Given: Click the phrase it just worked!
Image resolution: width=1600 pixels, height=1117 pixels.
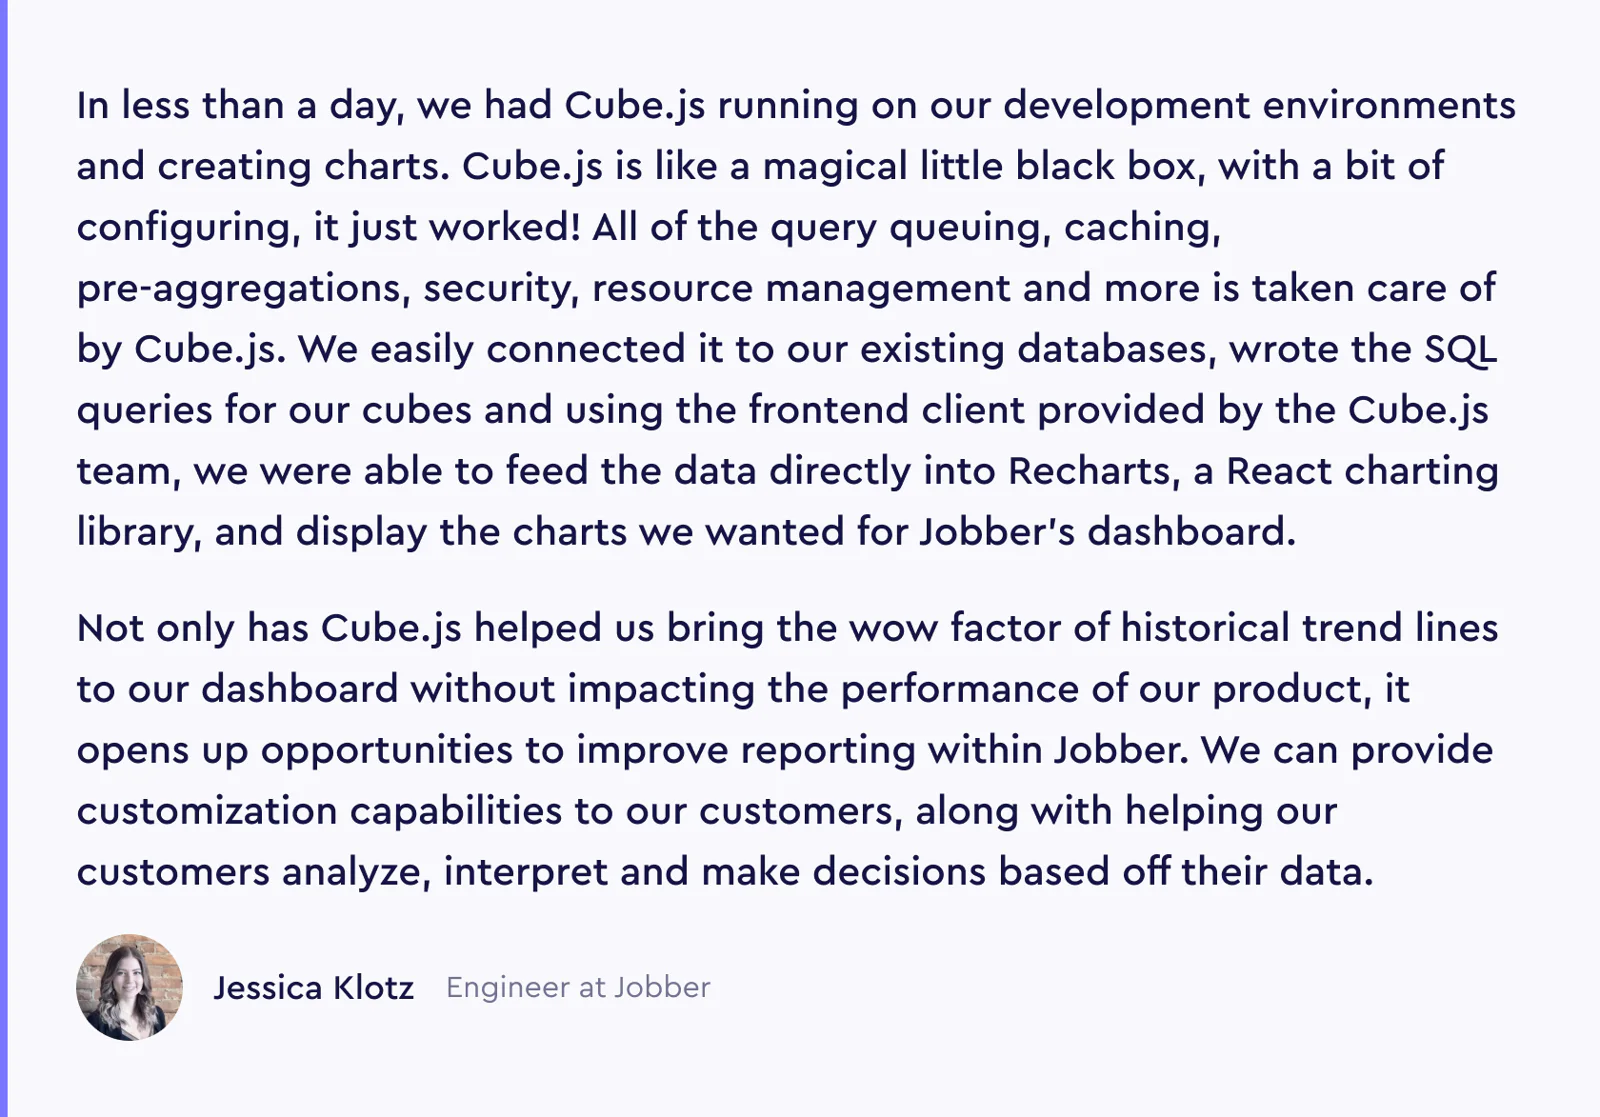Looking at the screenshot, I should 447,228.
